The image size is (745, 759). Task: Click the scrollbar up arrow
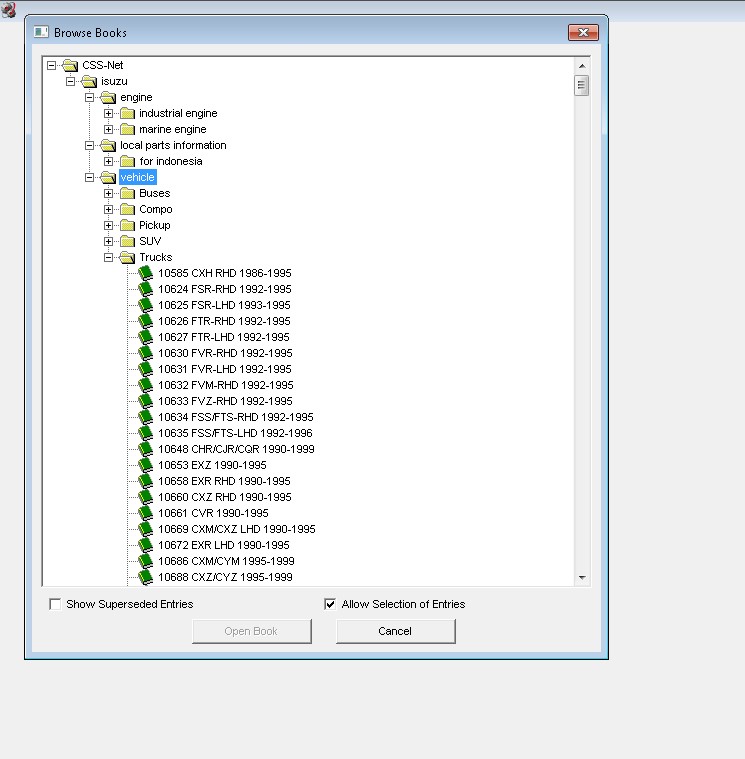tap(582, 66)
